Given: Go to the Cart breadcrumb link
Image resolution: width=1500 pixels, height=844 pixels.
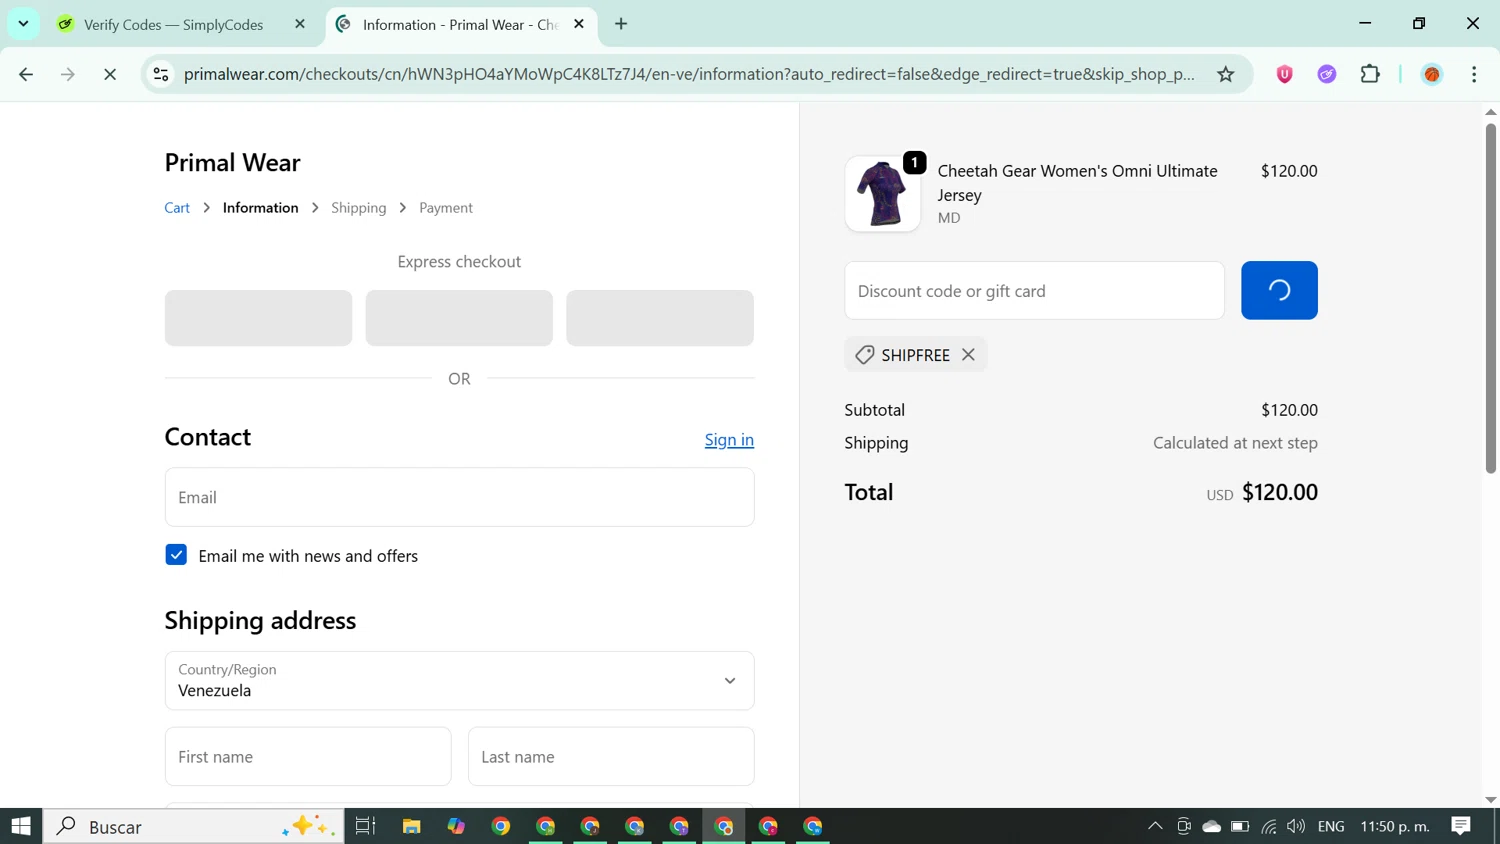Looking at the screenshot, I should 177,208.
